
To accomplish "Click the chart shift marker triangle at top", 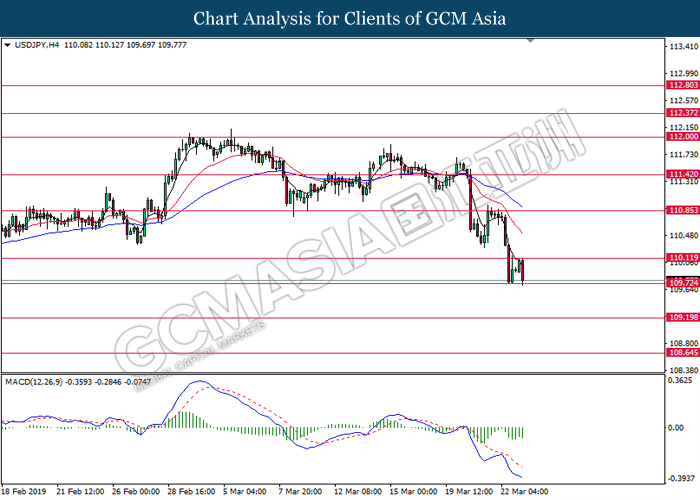I will tap(530, 41).
